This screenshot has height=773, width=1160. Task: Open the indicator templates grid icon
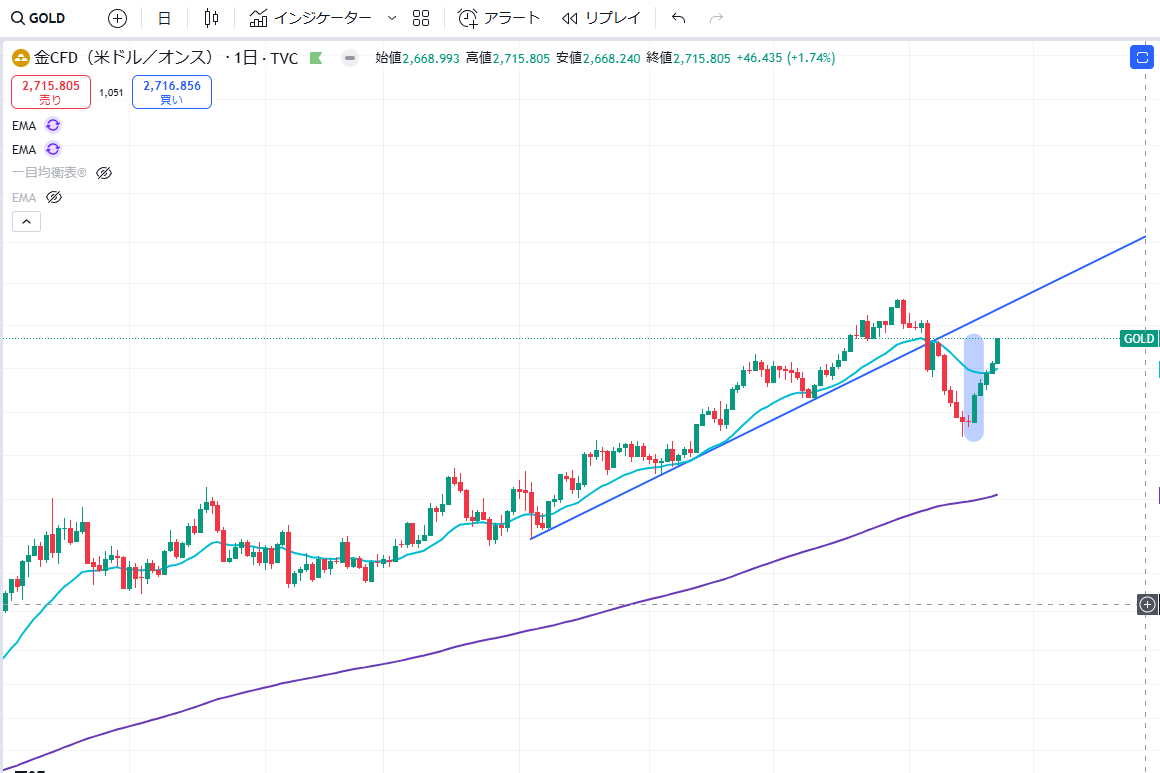421,18
